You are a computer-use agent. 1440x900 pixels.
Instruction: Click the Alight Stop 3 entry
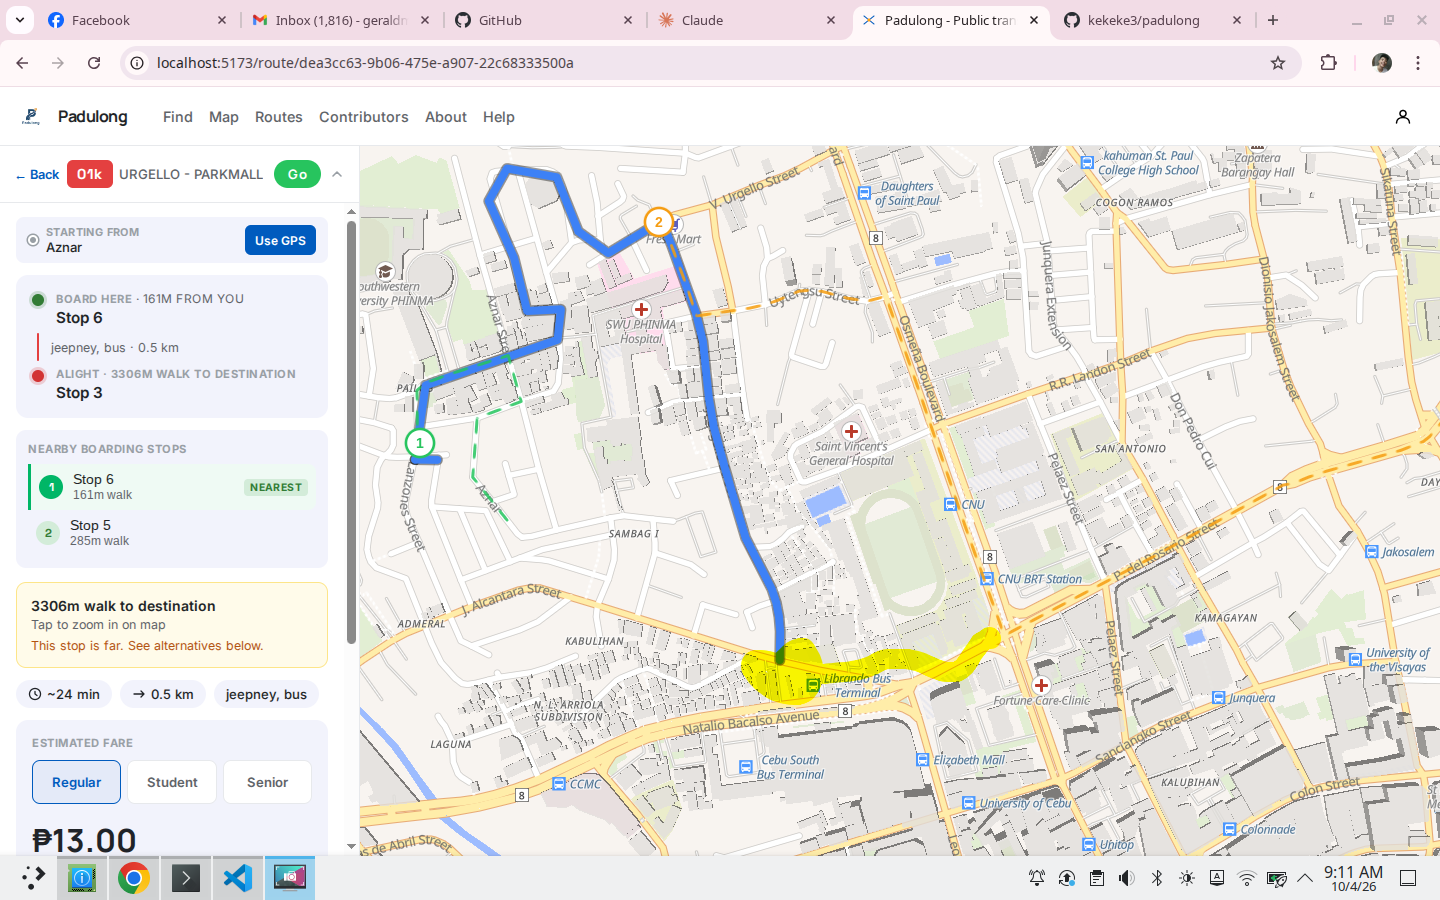(172, 383)
